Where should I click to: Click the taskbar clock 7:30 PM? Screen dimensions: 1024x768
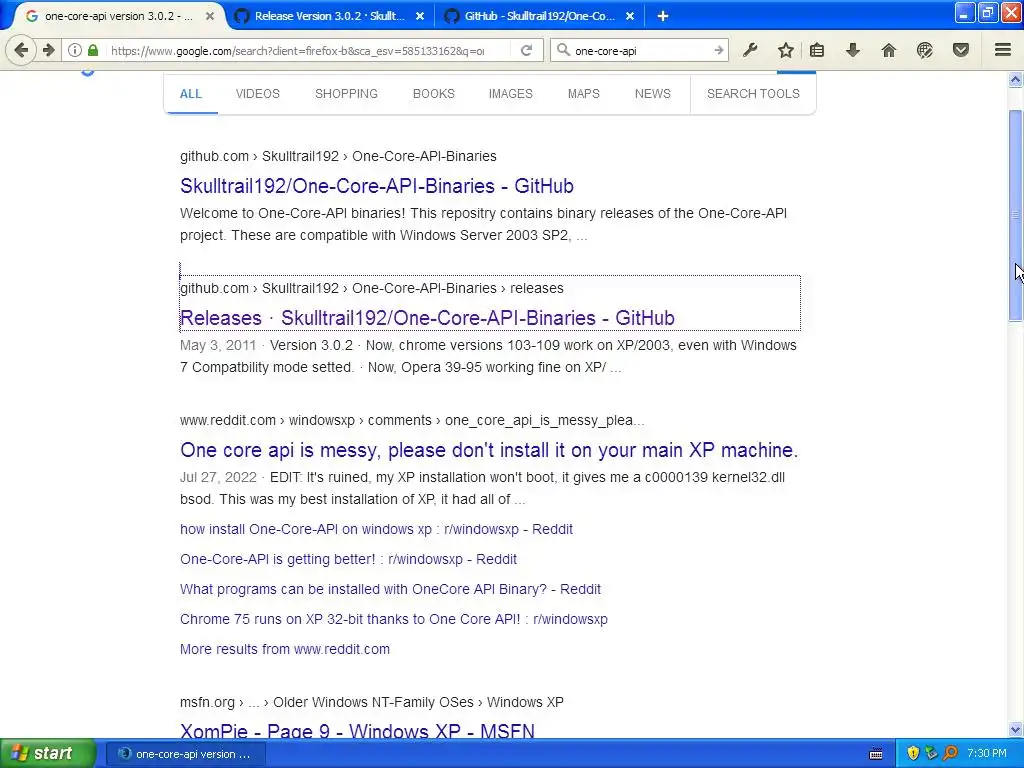point(987,754)
